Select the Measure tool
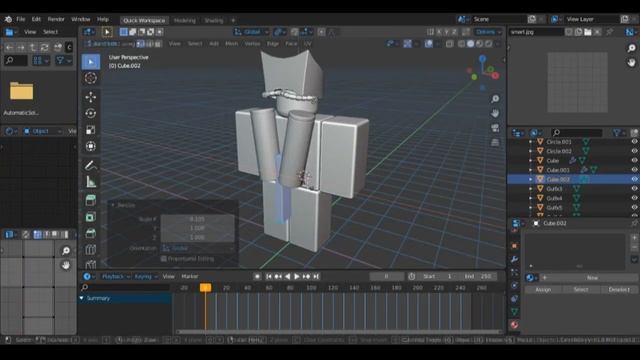 91,182
